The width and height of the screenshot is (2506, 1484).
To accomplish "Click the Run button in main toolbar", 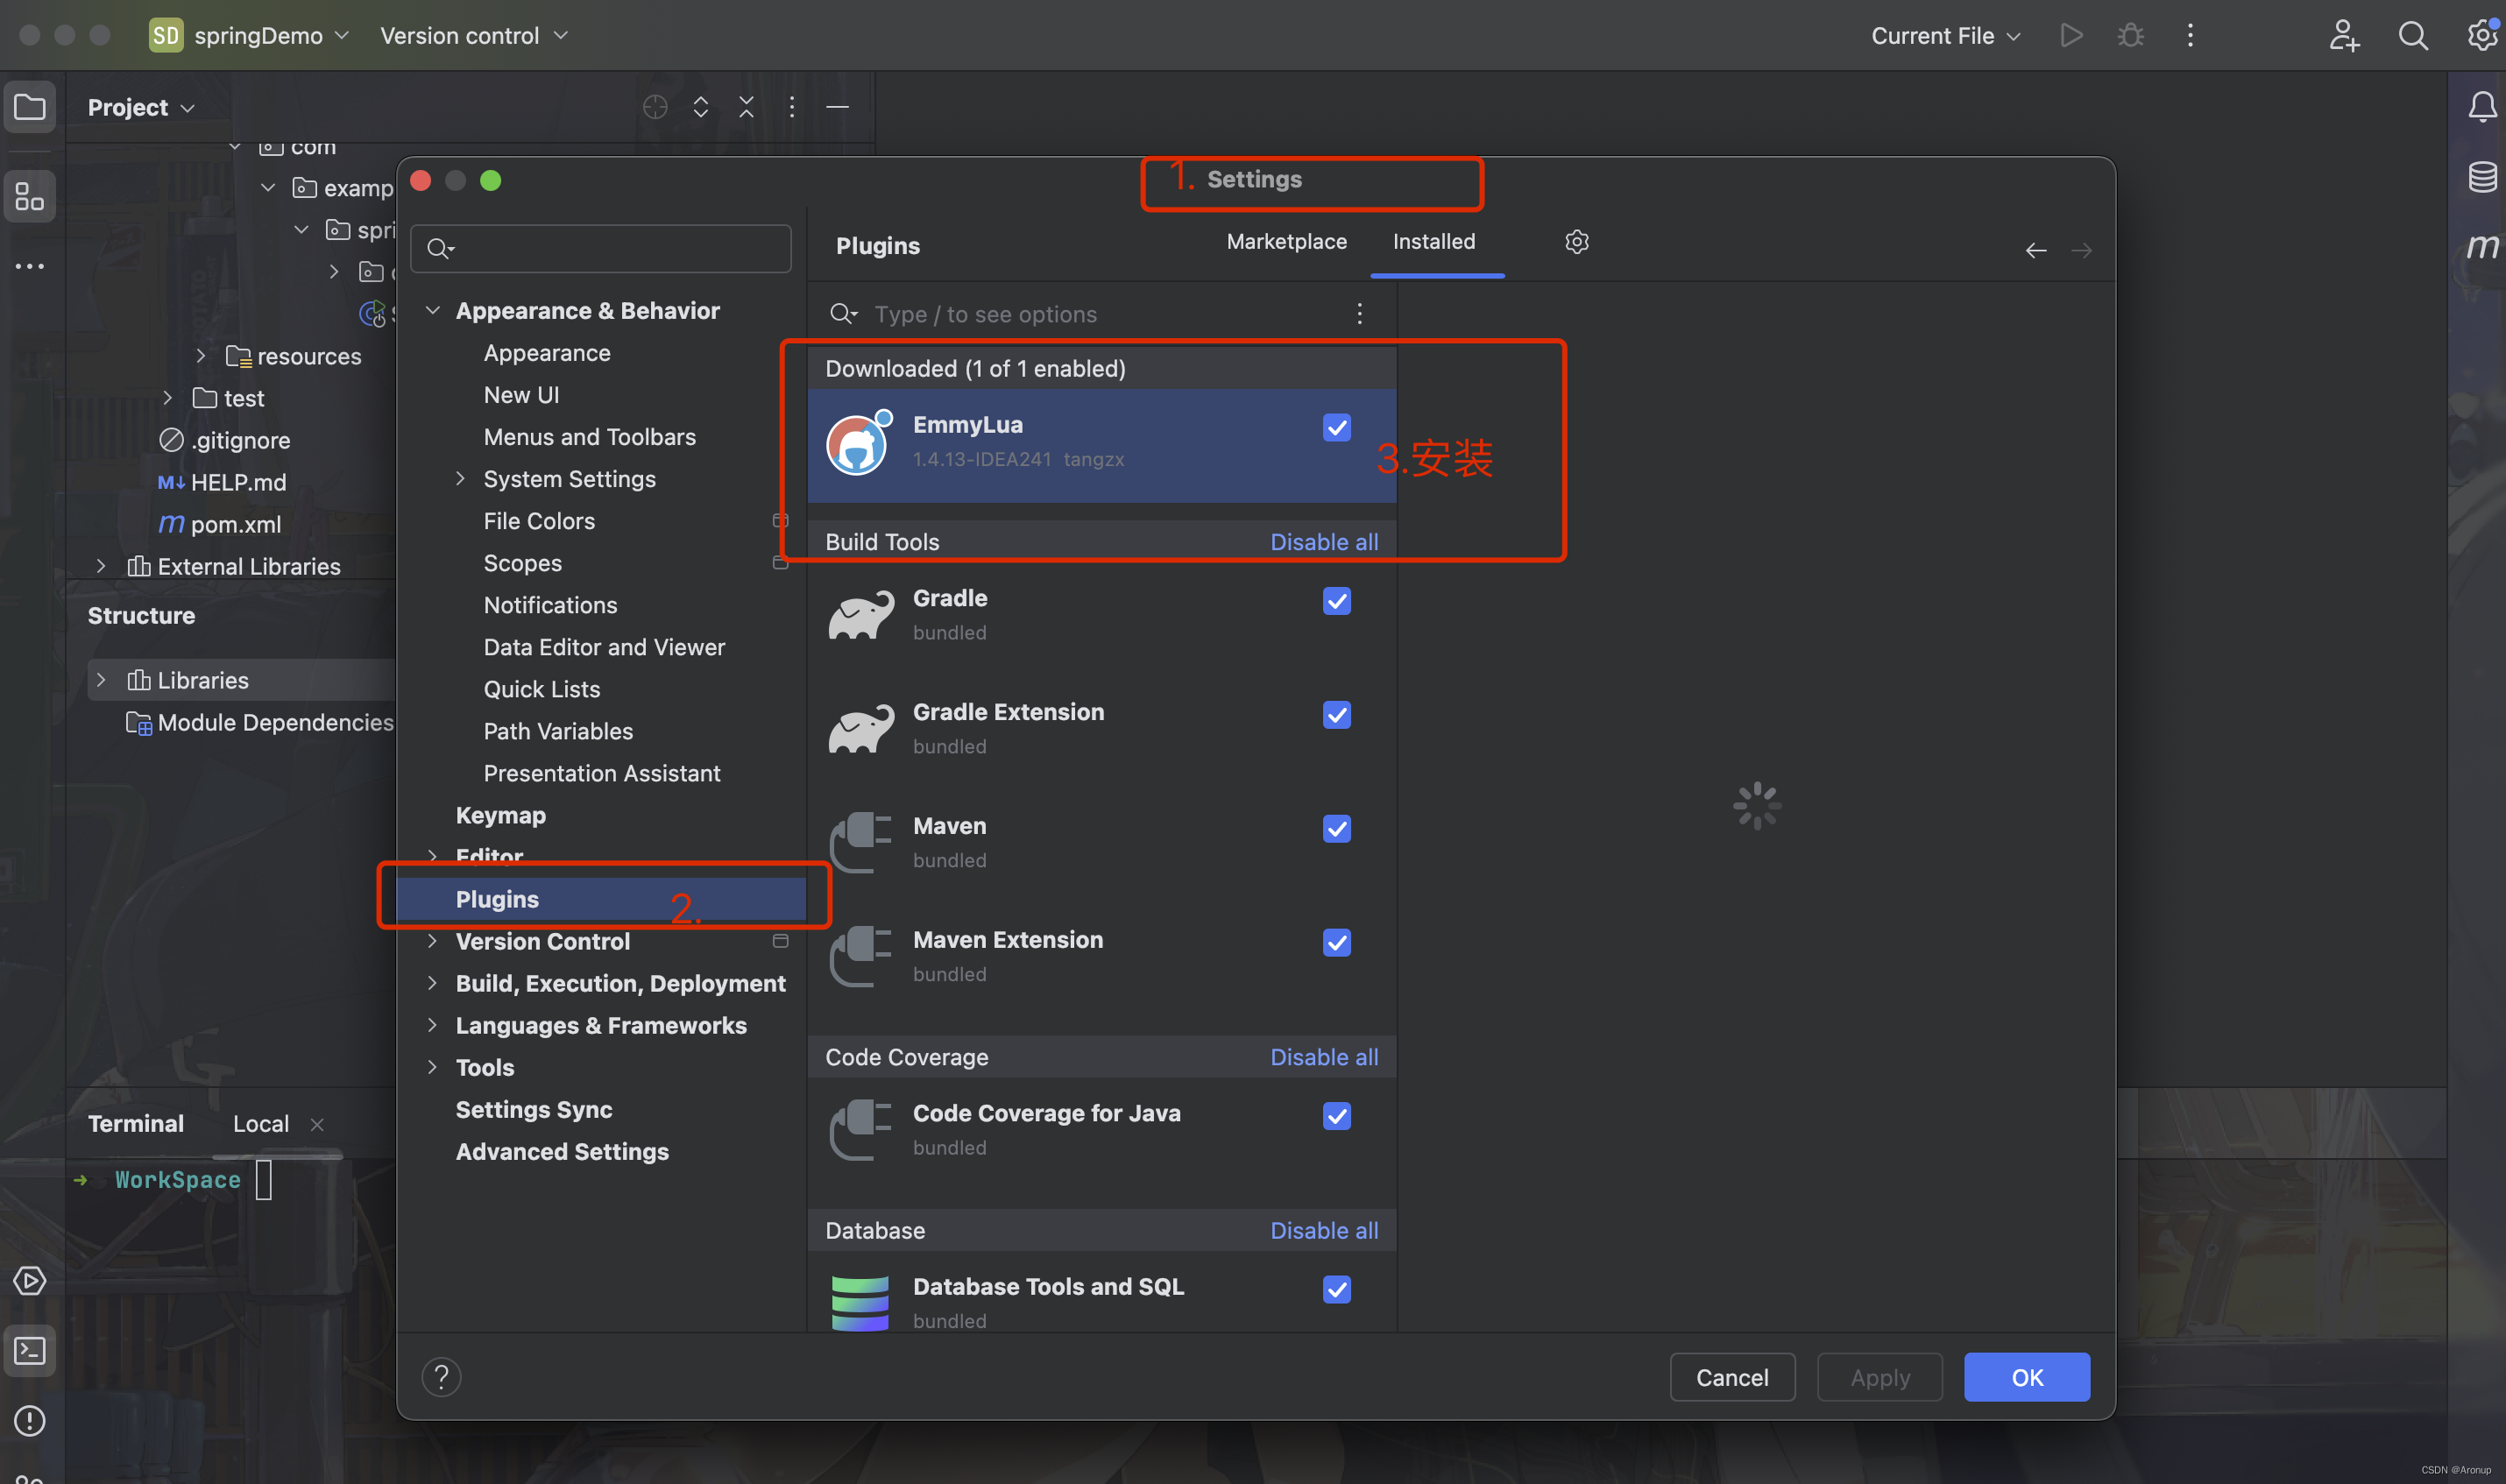I will coord(2071,36).
